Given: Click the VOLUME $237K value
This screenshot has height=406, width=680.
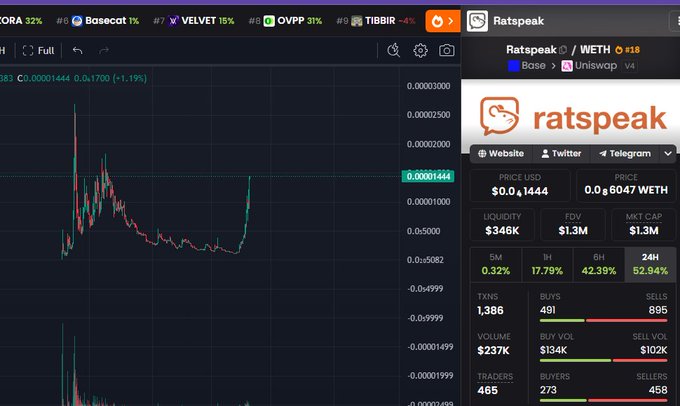Looking at the screenshot, I should tap(494, 350).
